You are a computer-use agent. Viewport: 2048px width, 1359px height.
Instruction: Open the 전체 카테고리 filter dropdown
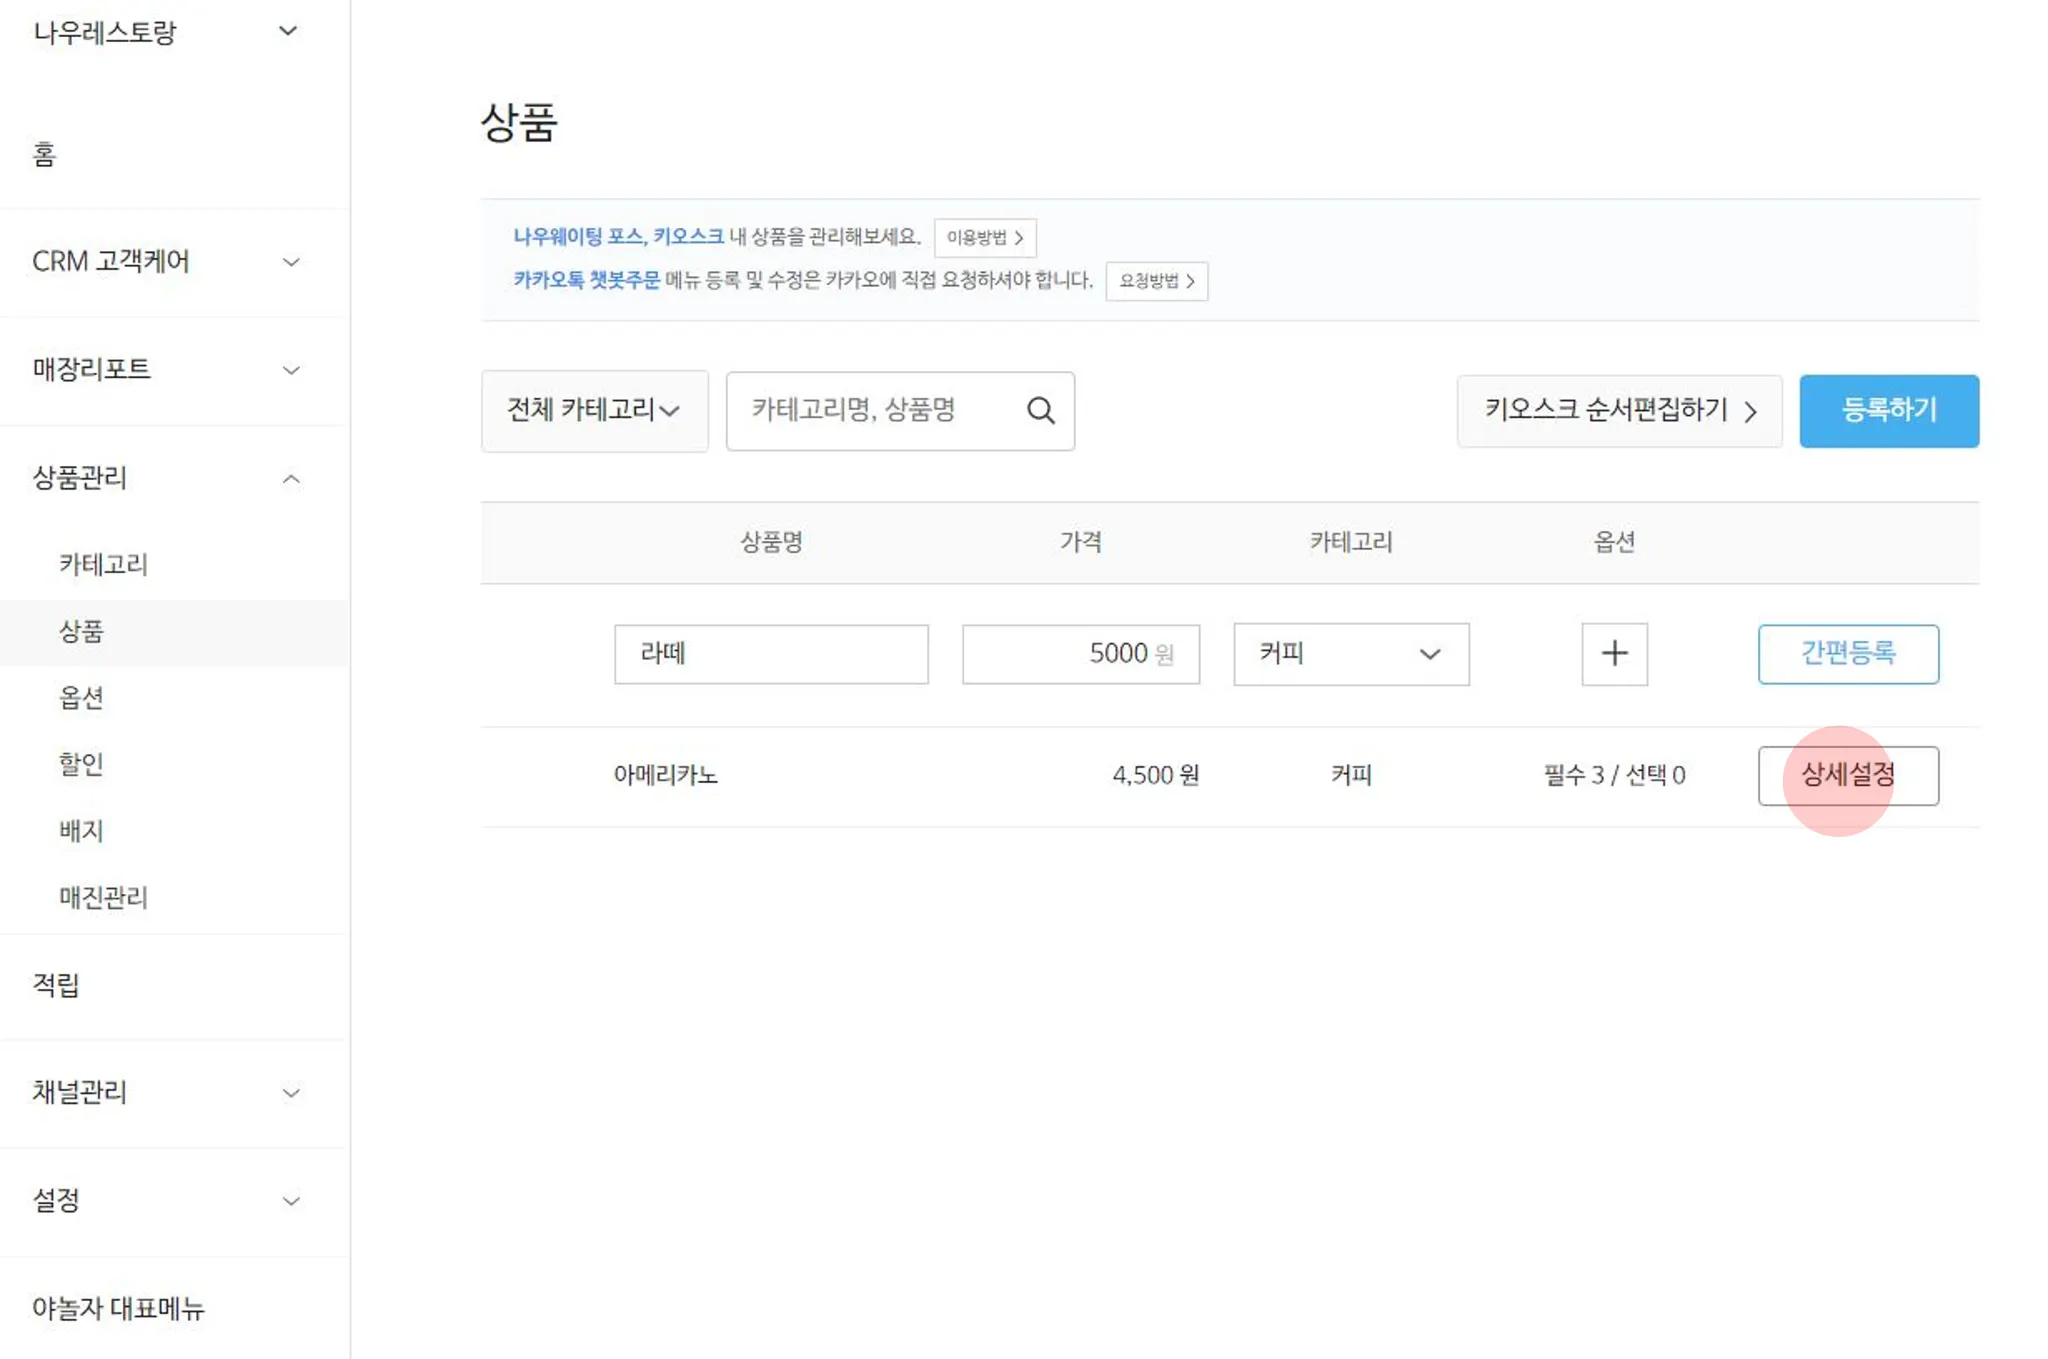(594, 411)
